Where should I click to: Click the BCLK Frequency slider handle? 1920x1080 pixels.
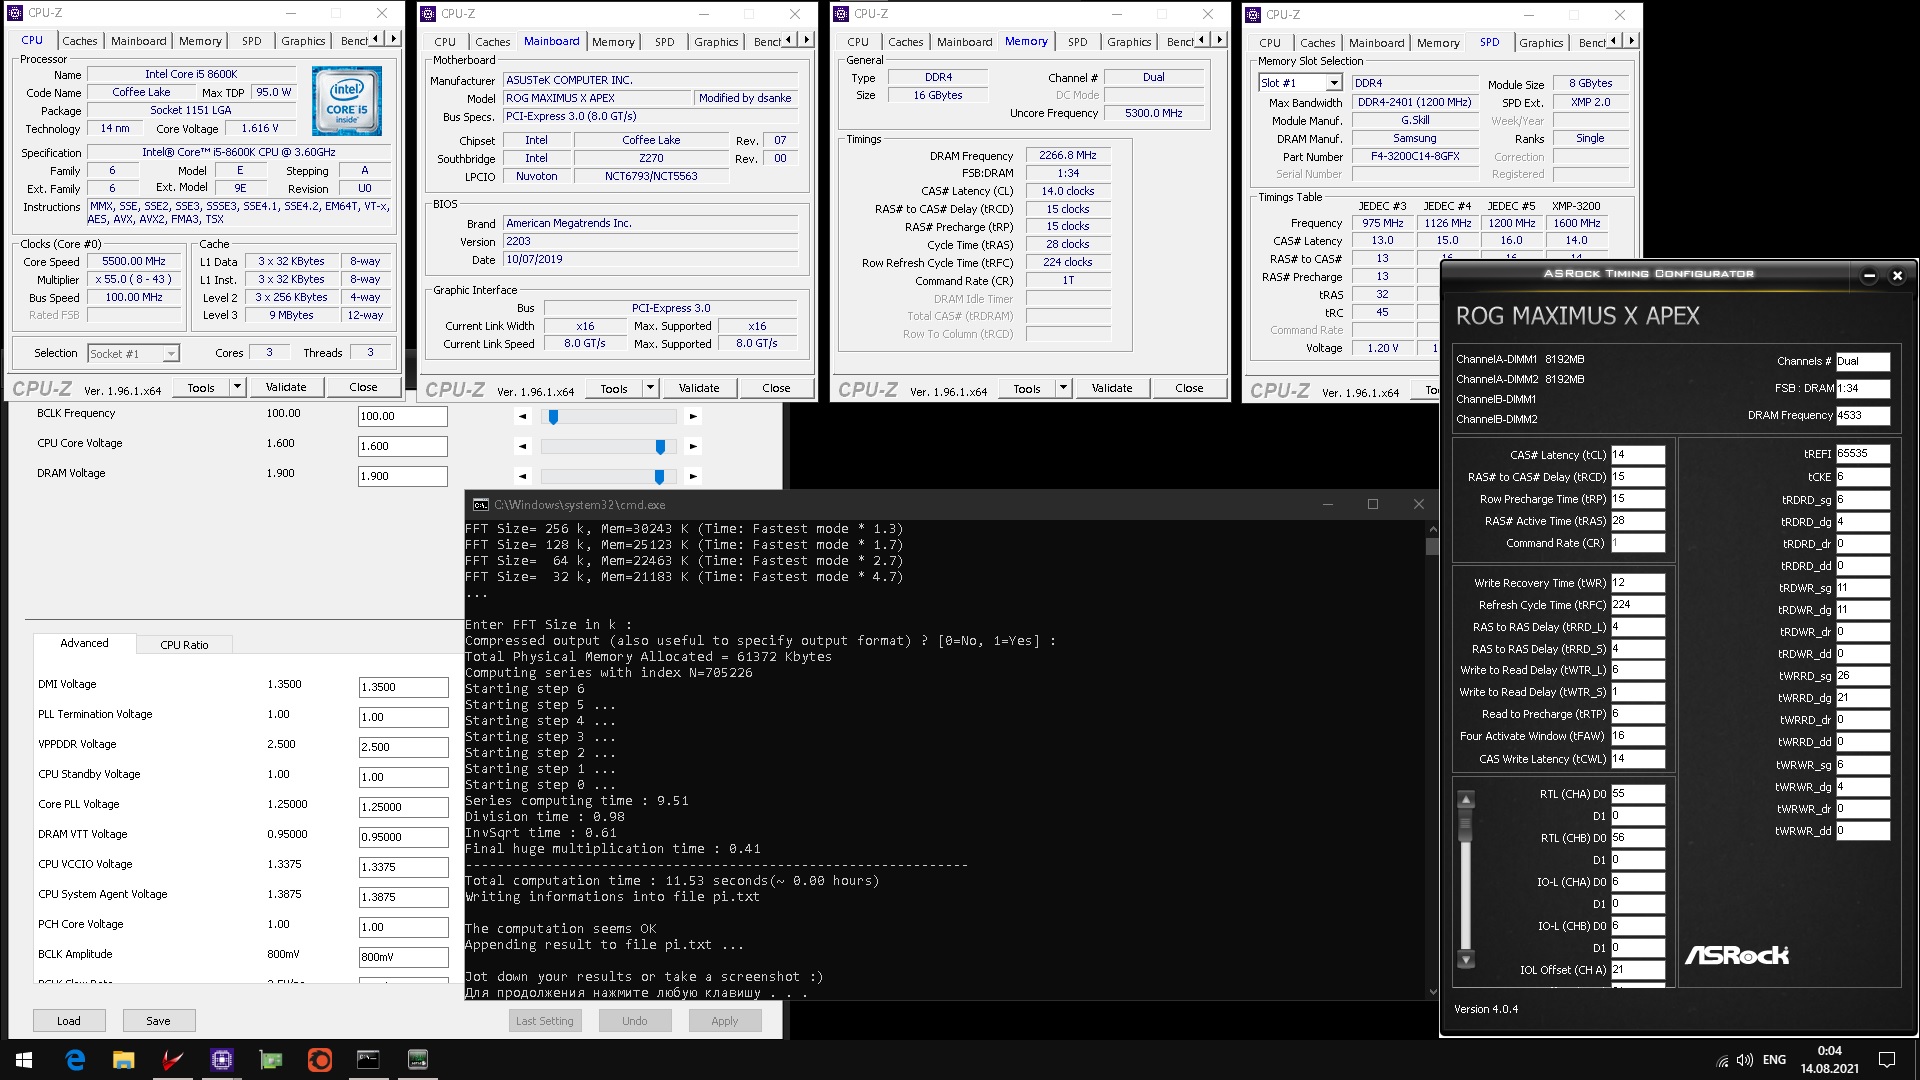tap(553, 417)
